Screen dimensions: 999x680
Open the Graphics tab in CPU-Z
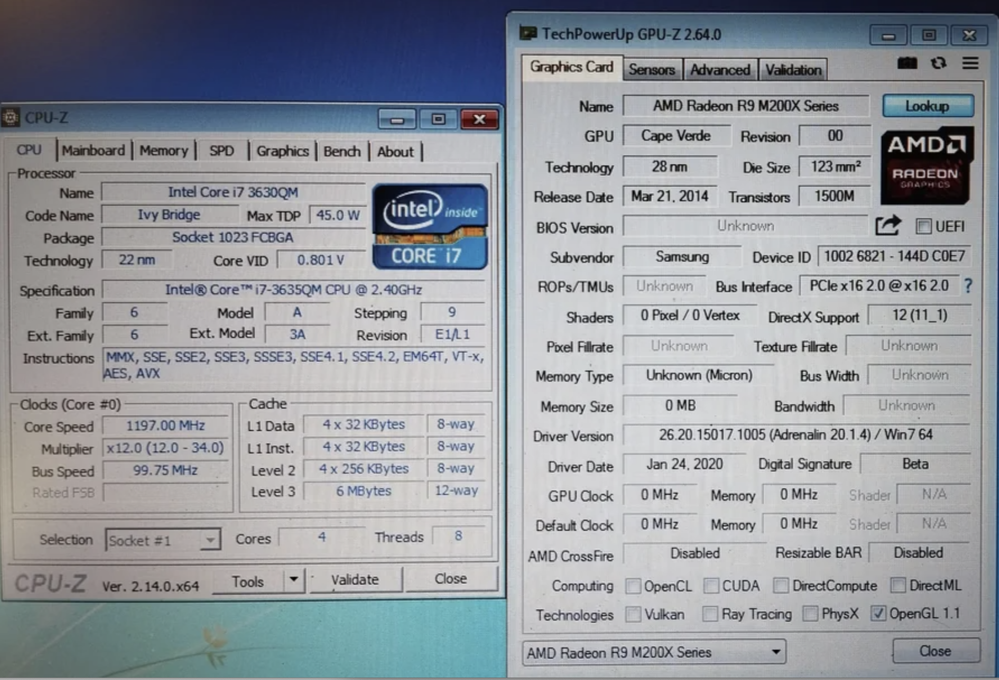point(282,151)
